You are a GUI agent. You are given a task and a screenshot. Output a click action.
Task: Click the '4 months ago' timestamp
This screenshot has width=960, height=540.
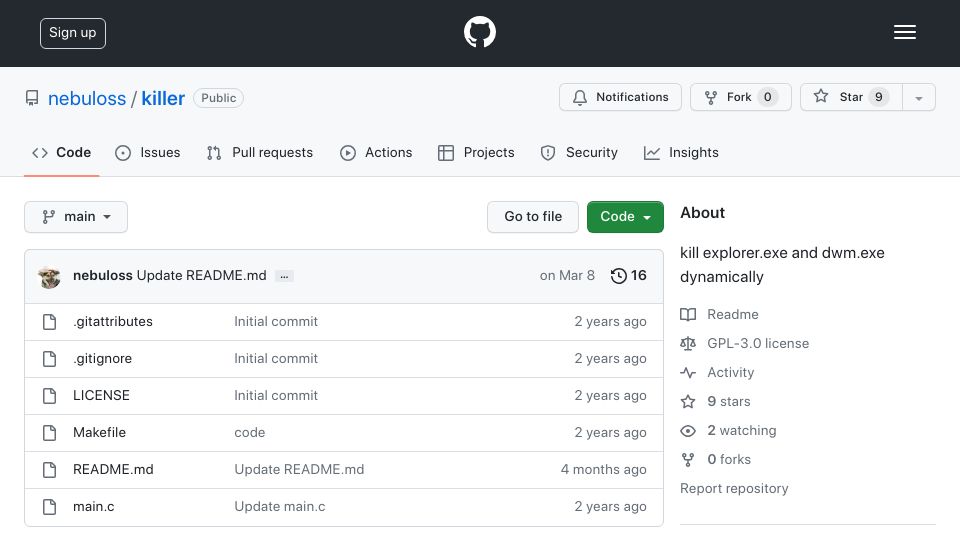604,470
